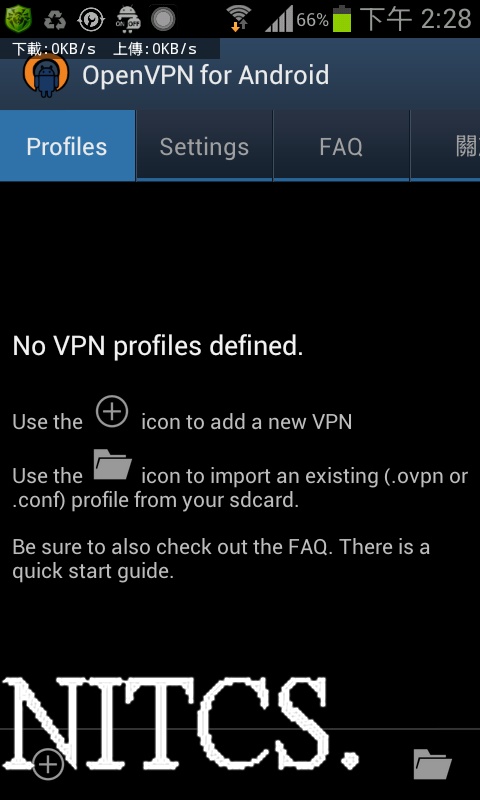480x800 pixels.
Task: Open the partially visible 關 tab
Action: (445, 146)
